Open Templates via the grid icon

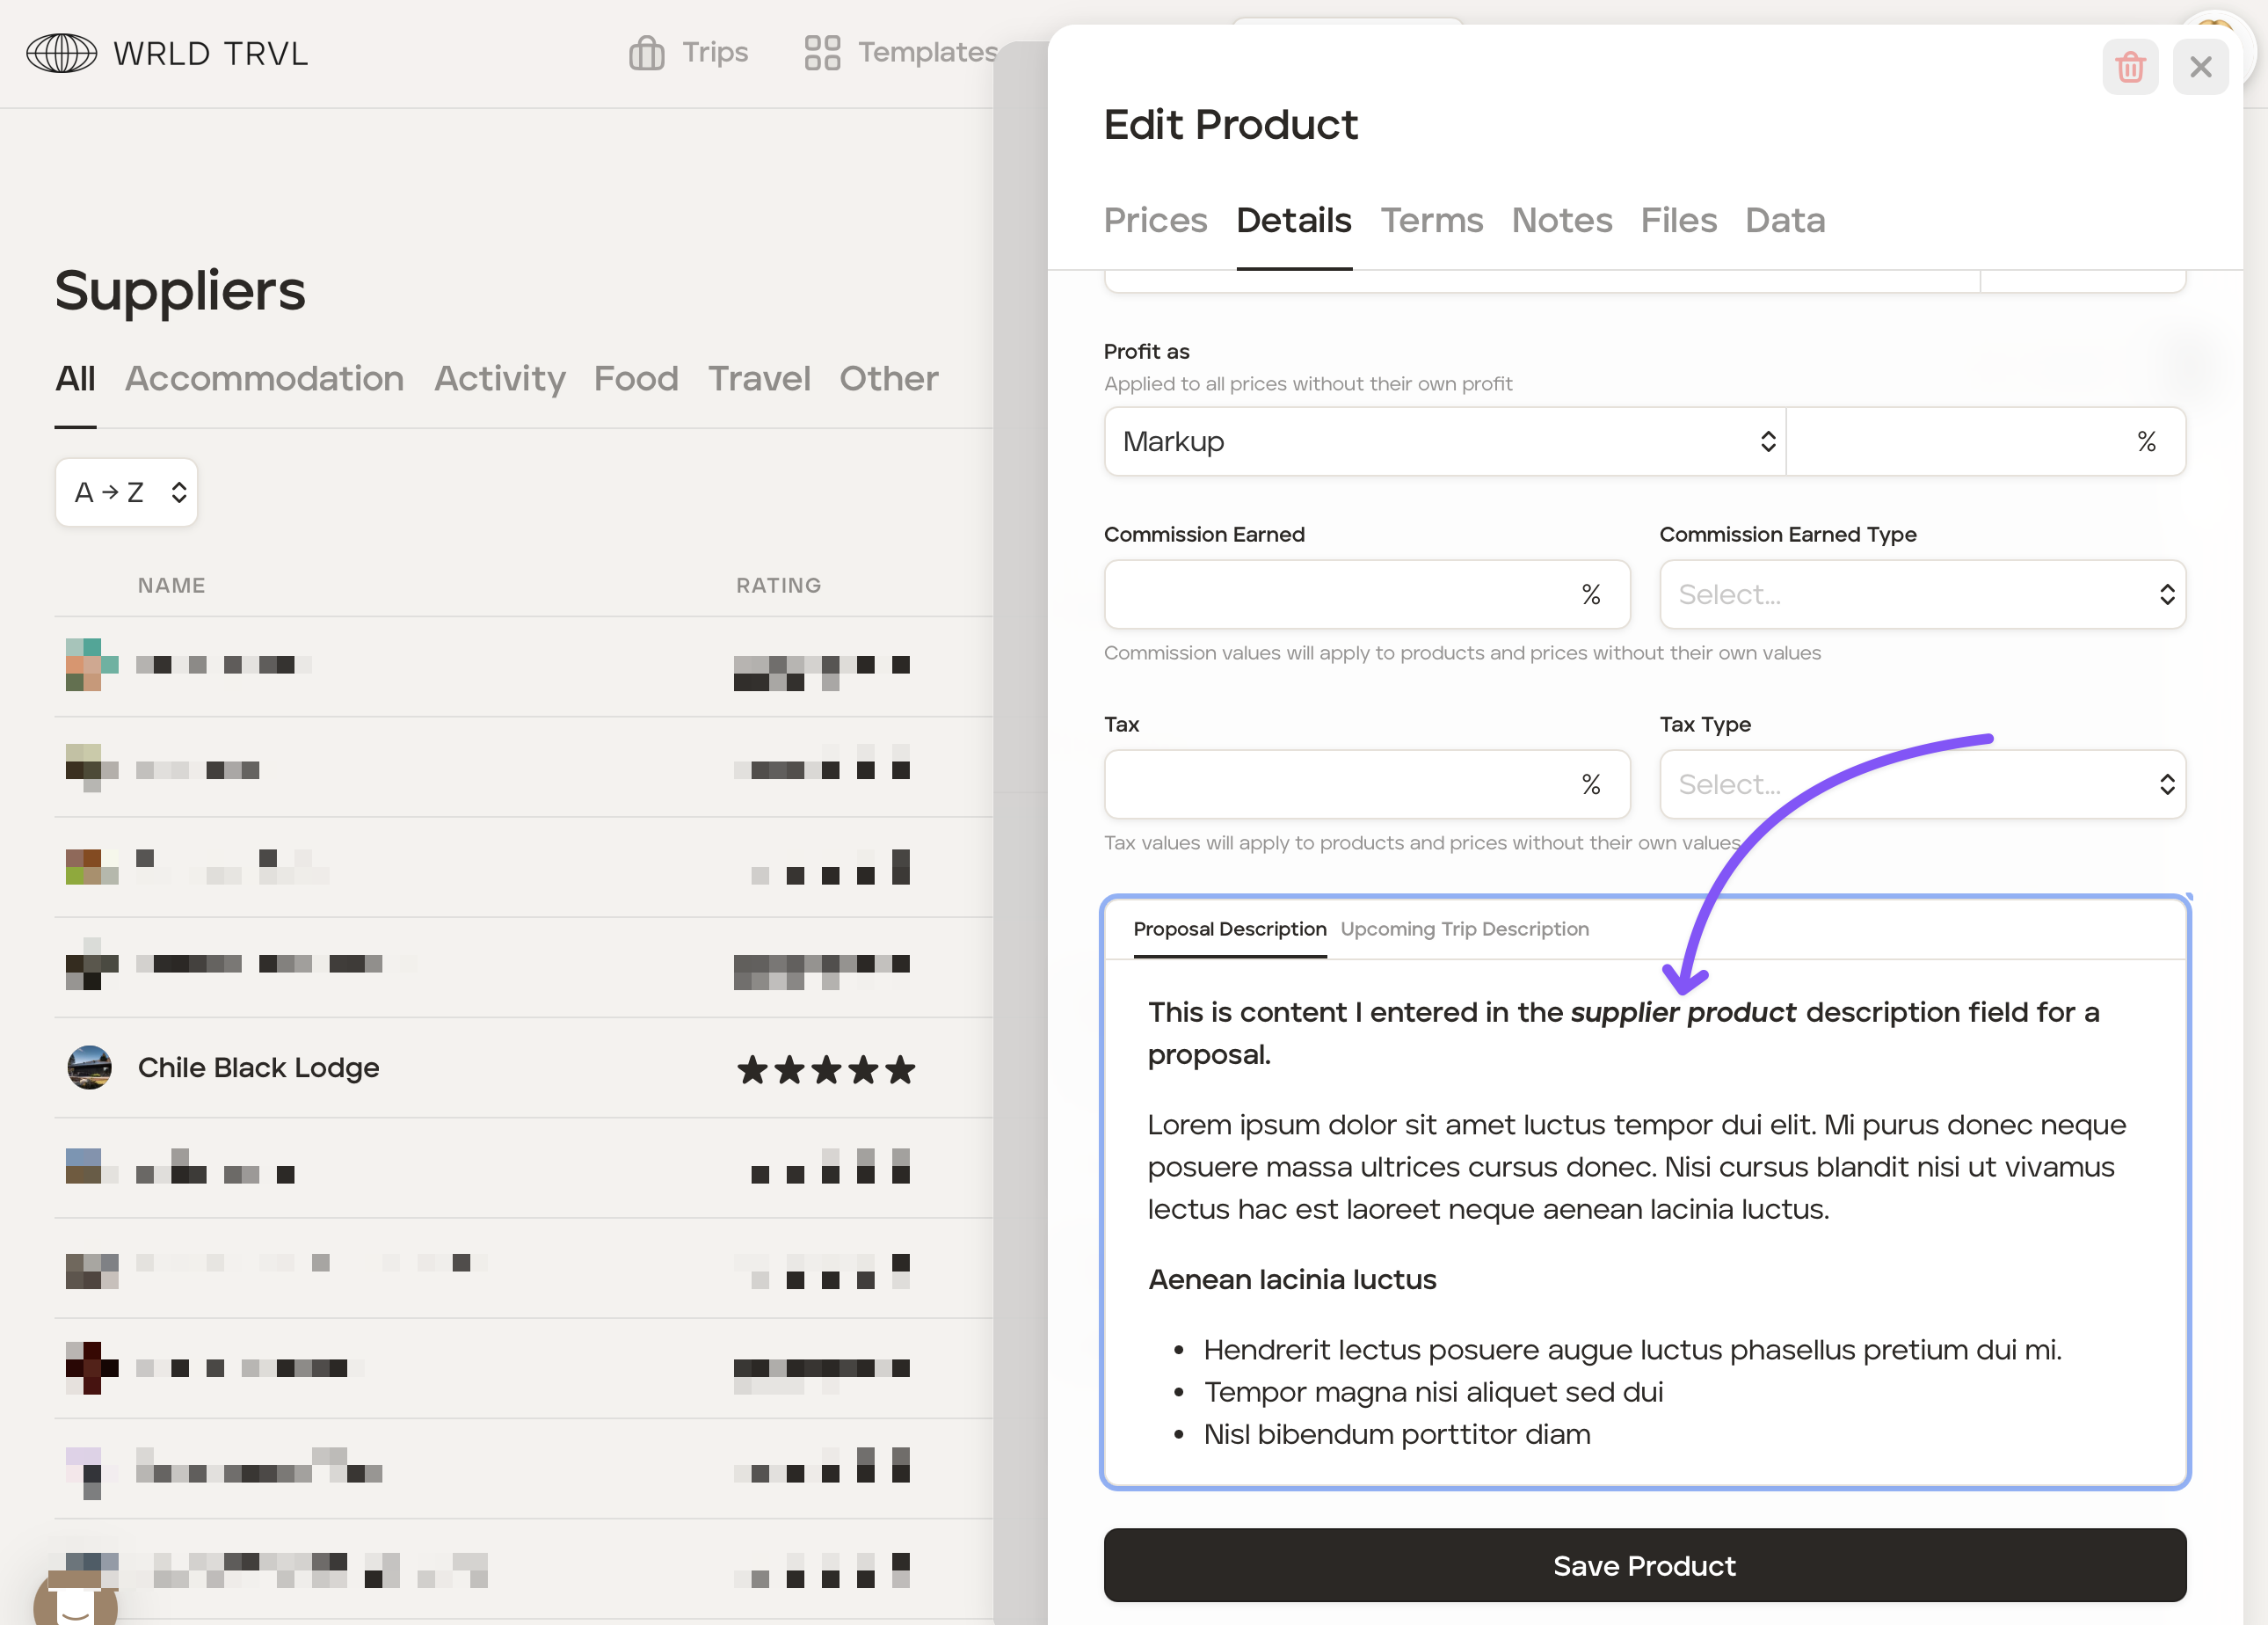pos(822,53)
